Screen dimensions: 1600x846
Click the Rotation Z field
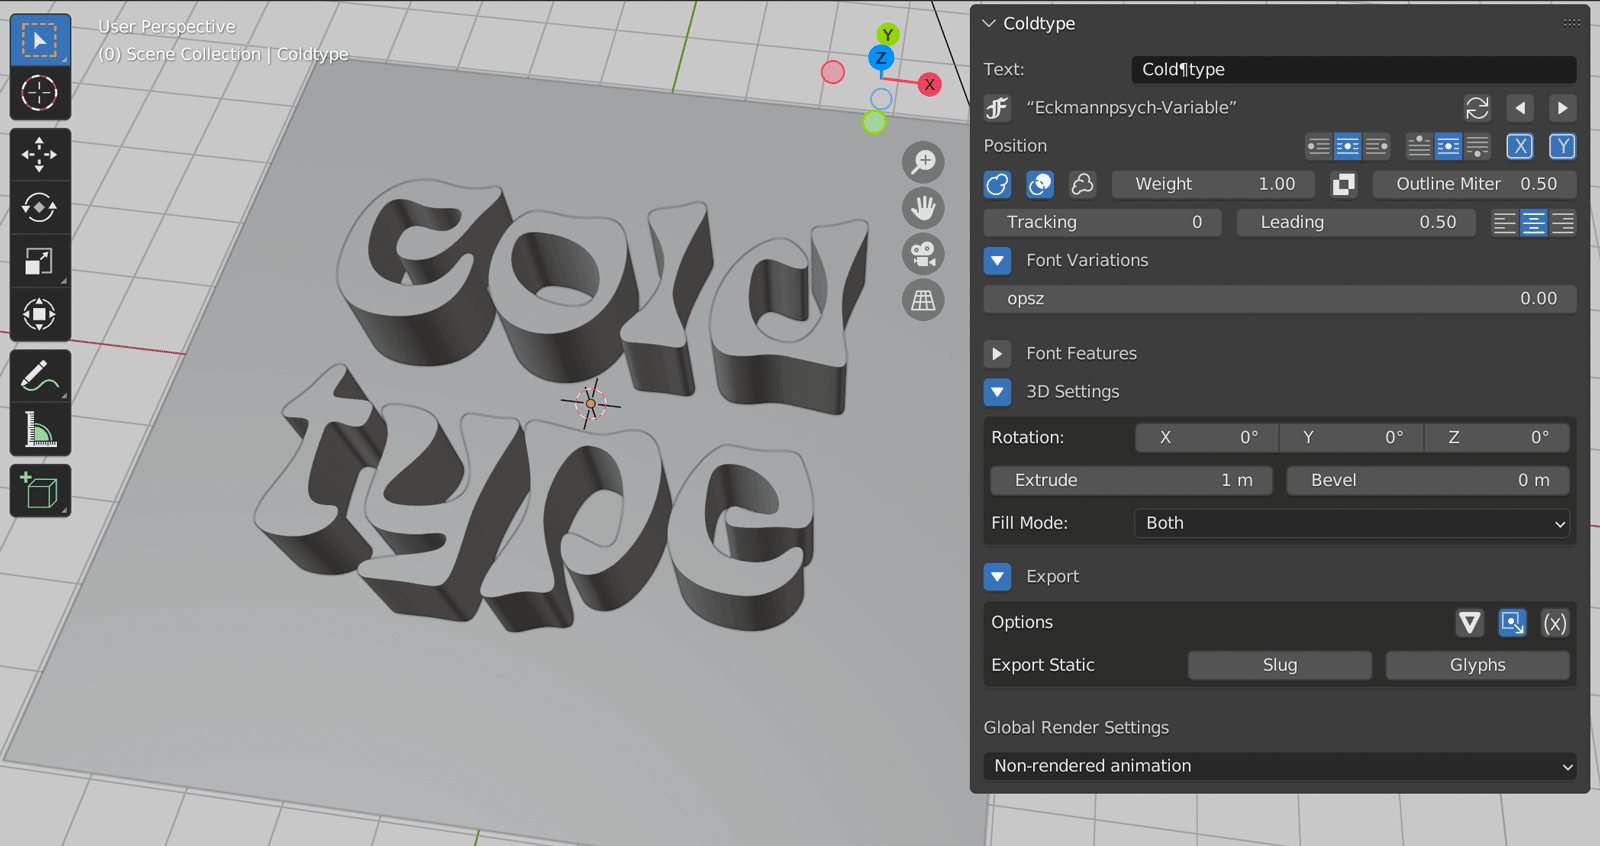coord(1497,438)
